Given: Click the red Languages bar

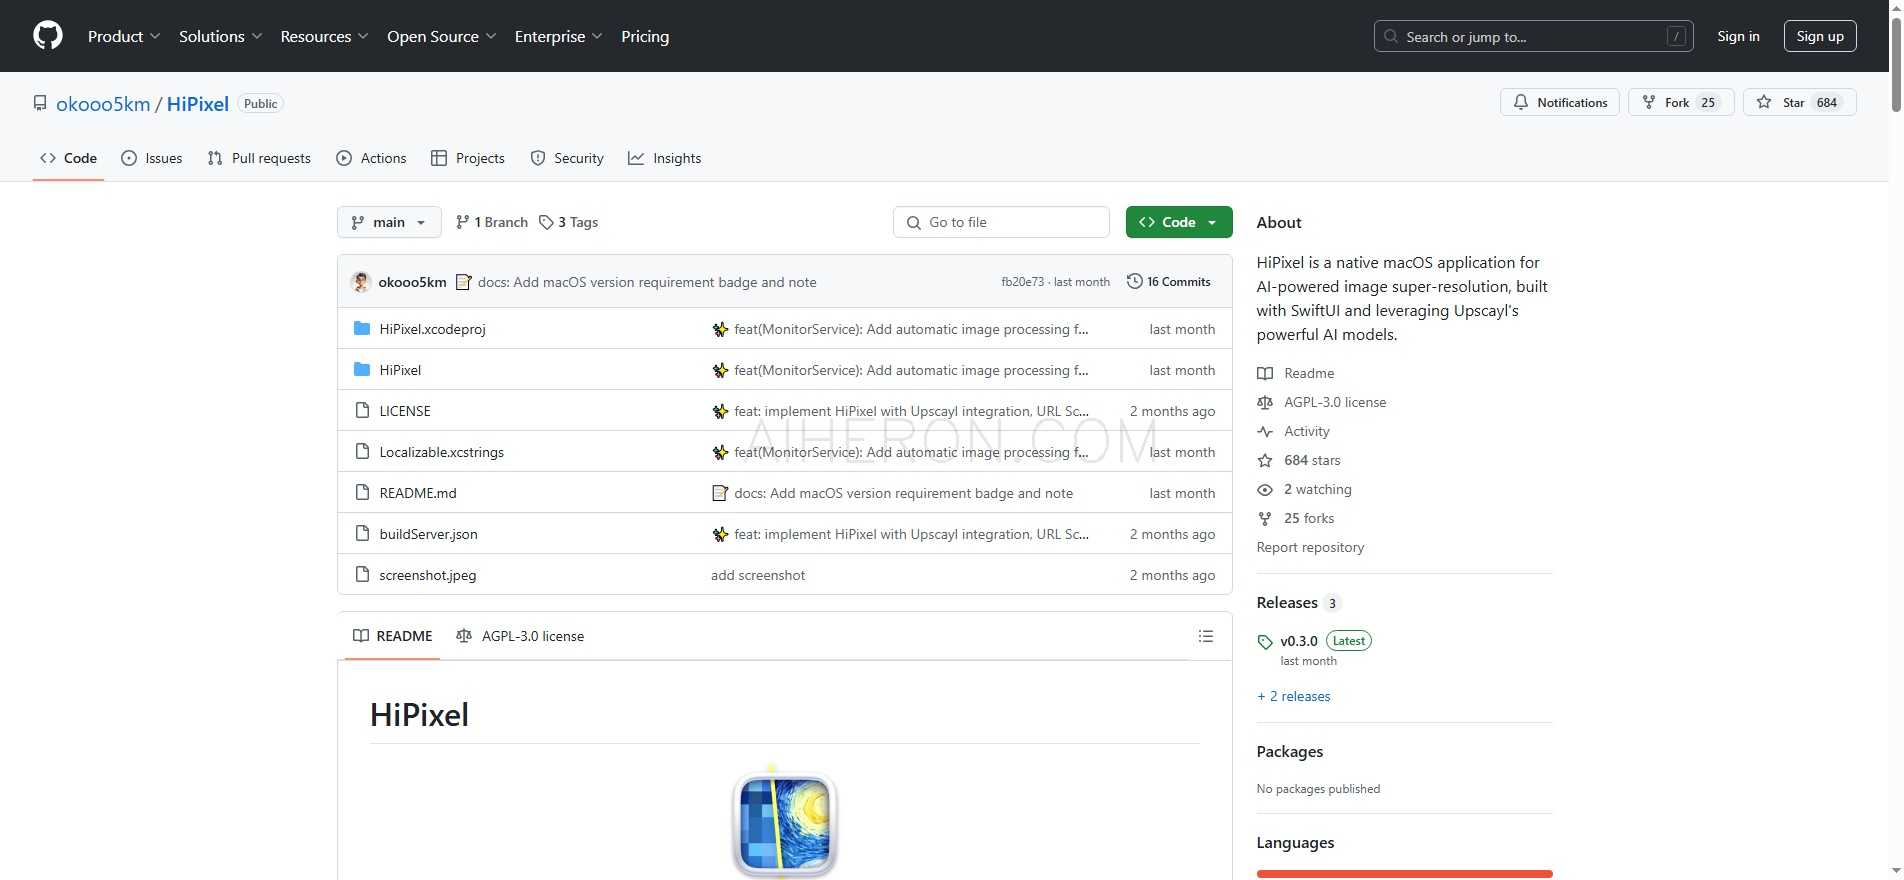Looking at the screenshot, I should pos(1404,874).
